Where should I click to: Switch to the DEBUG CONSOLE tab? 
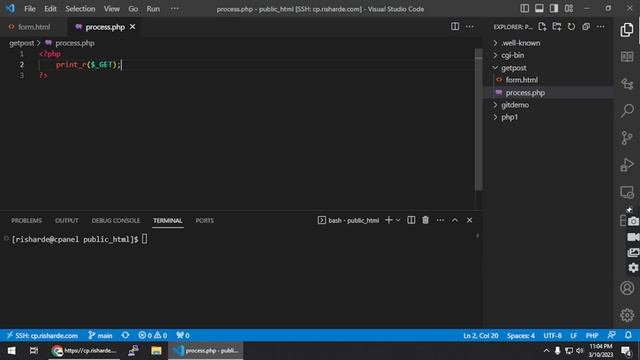point(116,220)
